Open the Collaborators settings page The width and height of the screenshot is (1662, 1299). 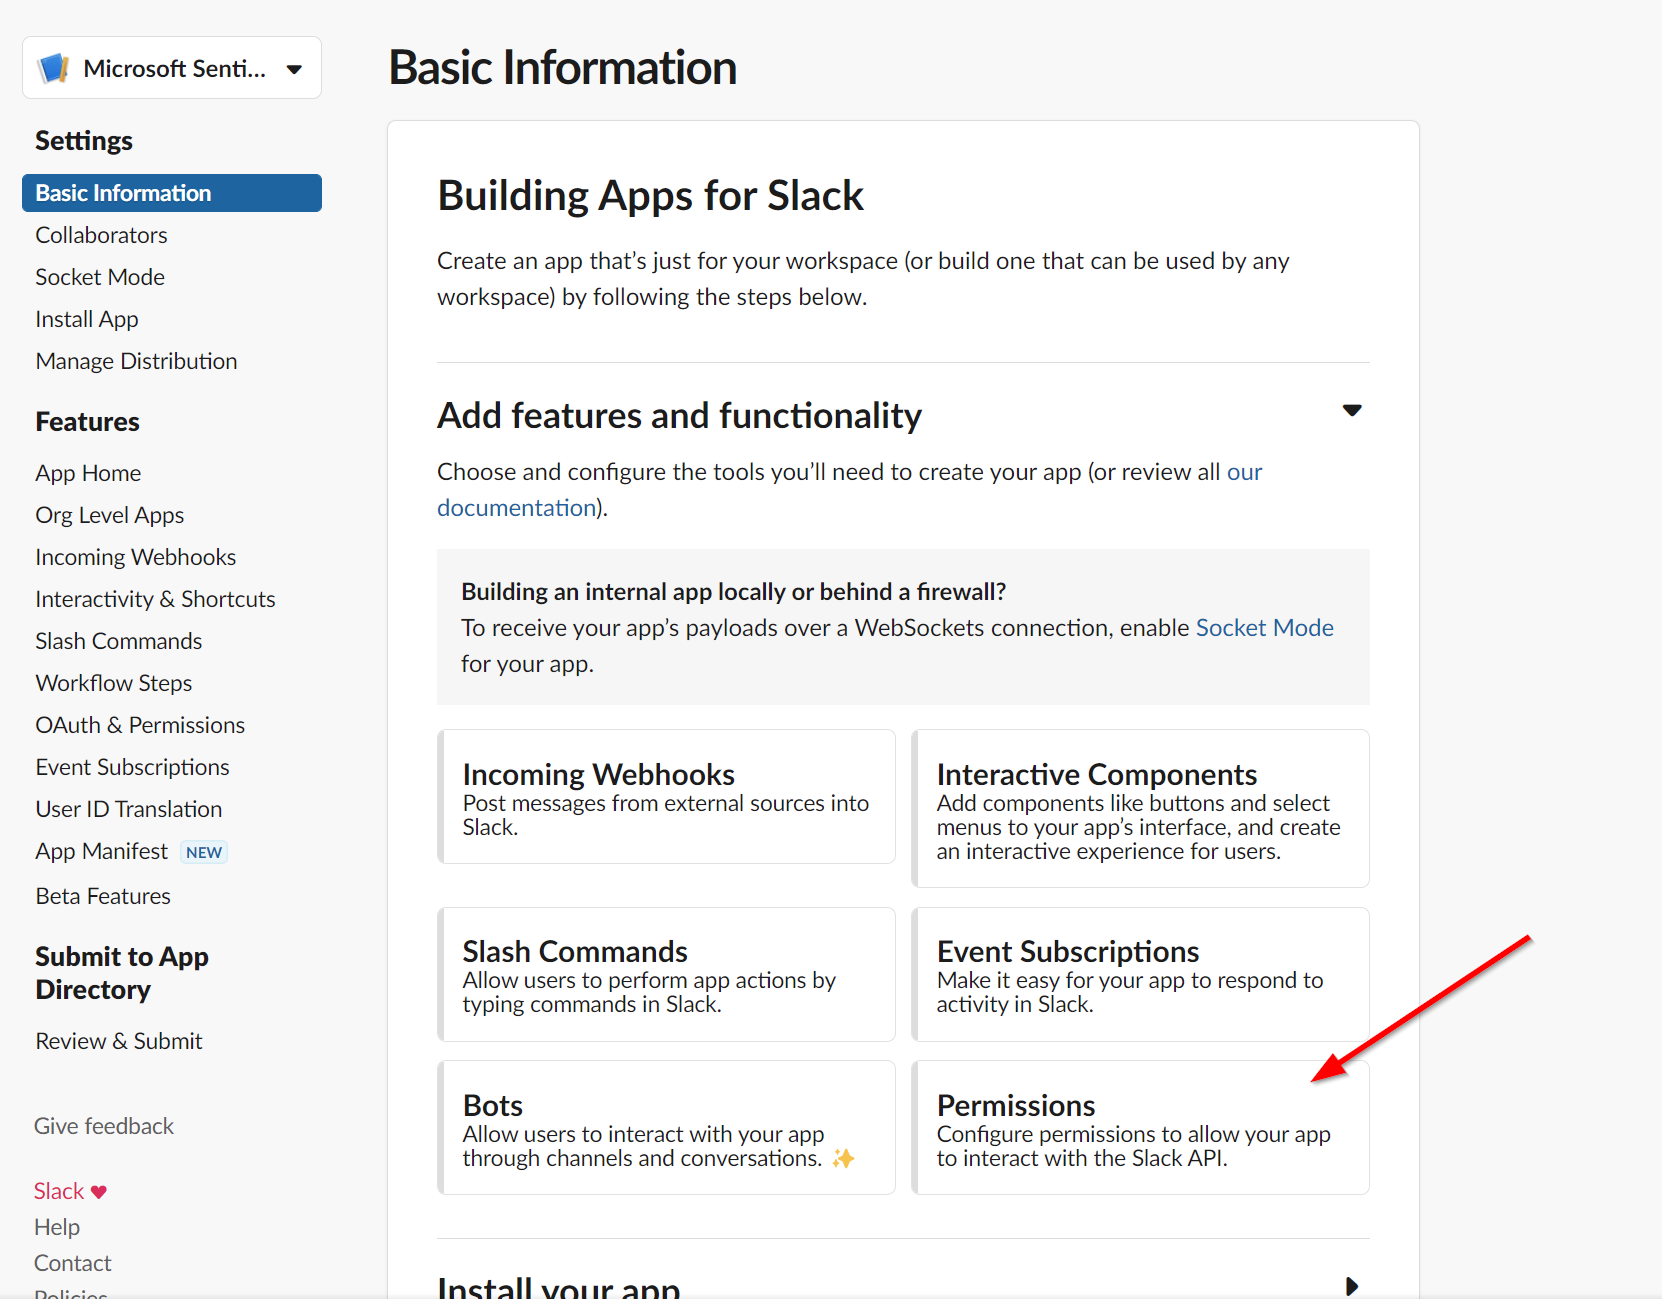pos(101,235)
